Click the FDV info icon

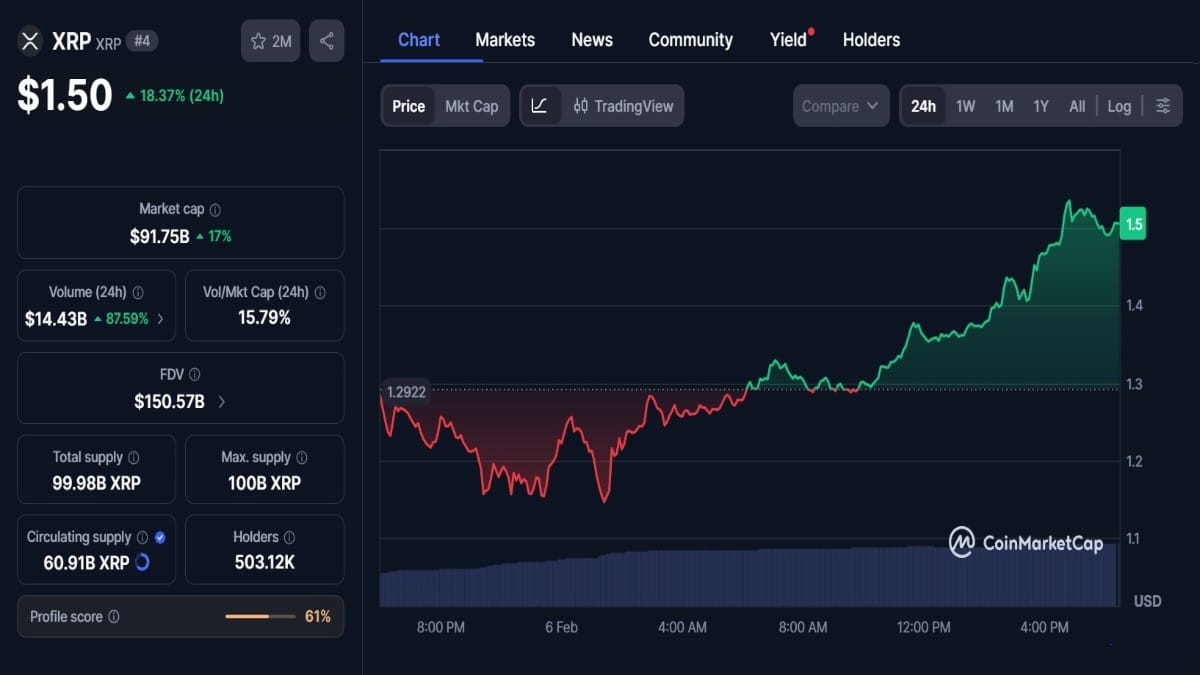pos(195,375)
